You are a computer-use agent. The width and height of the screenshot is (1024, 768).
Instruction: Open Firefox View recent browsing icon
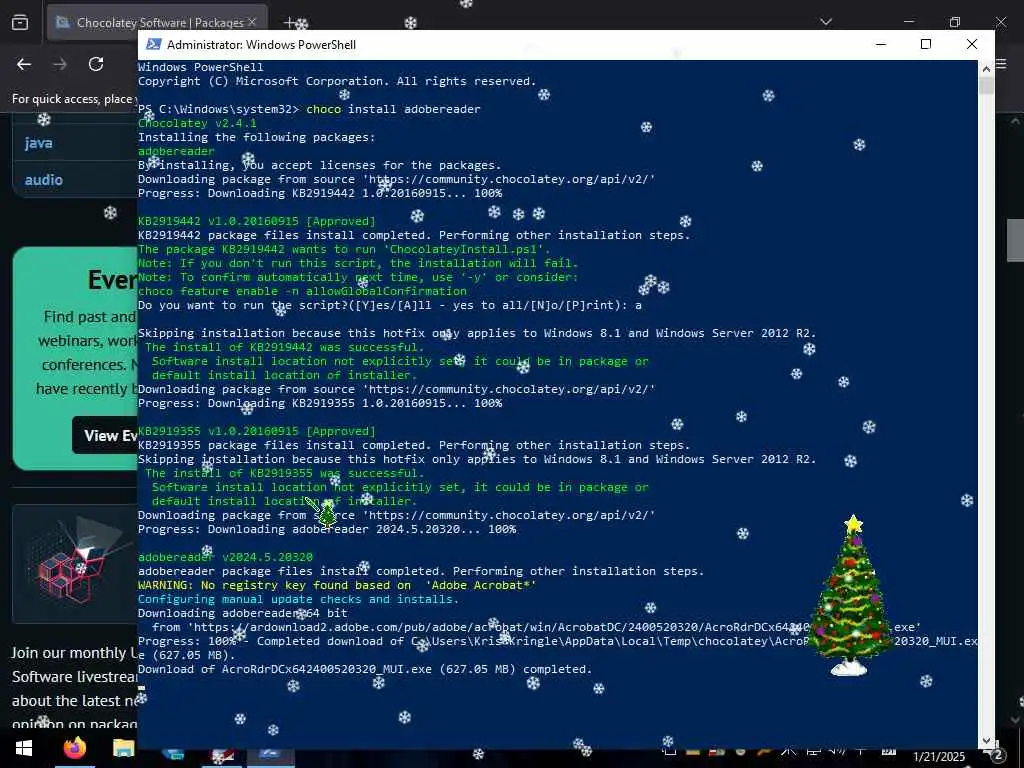pyautogui.click(x=20, y=22)
